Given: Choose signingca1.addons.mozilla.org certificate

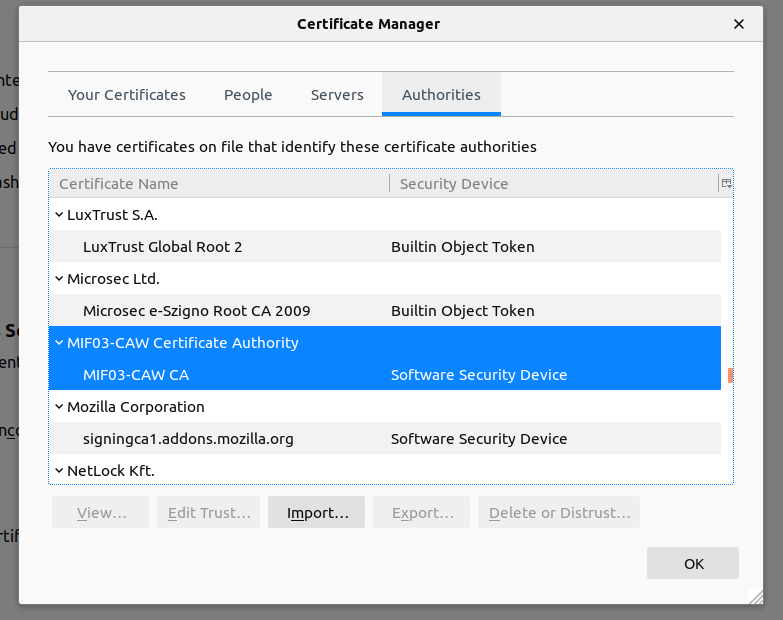Looking at the screenshot, I should [x=188, y=439].
